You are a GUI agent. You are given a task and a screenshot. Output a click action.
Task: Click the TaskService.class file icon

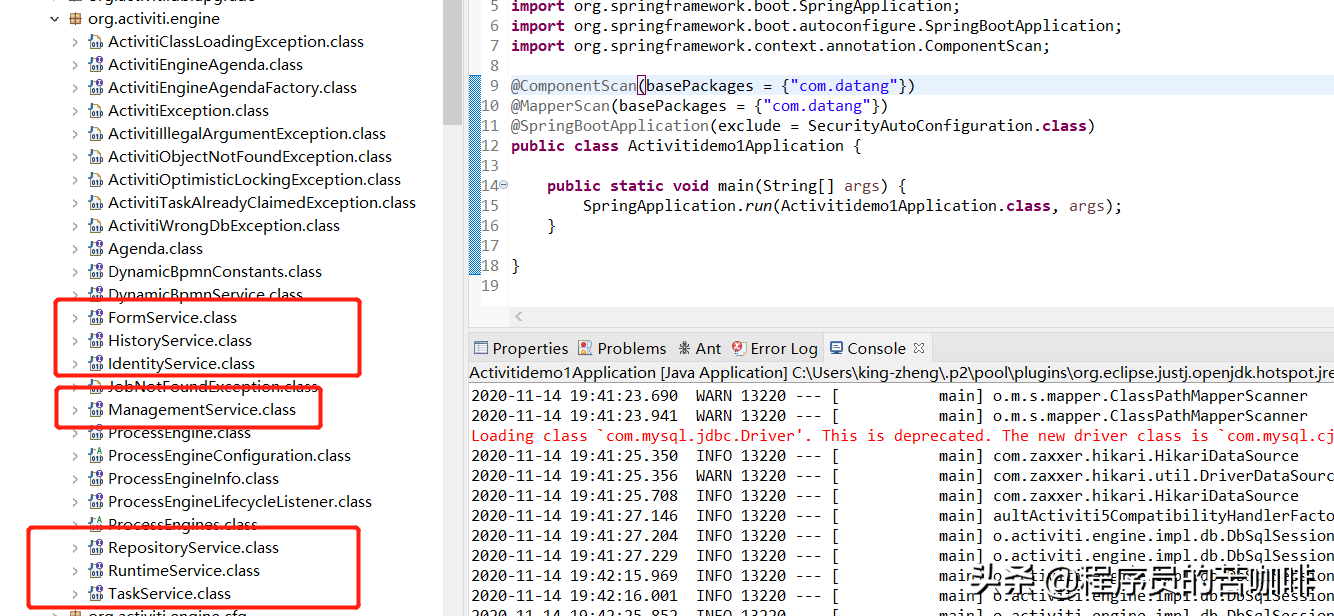[x=96, y=594]
